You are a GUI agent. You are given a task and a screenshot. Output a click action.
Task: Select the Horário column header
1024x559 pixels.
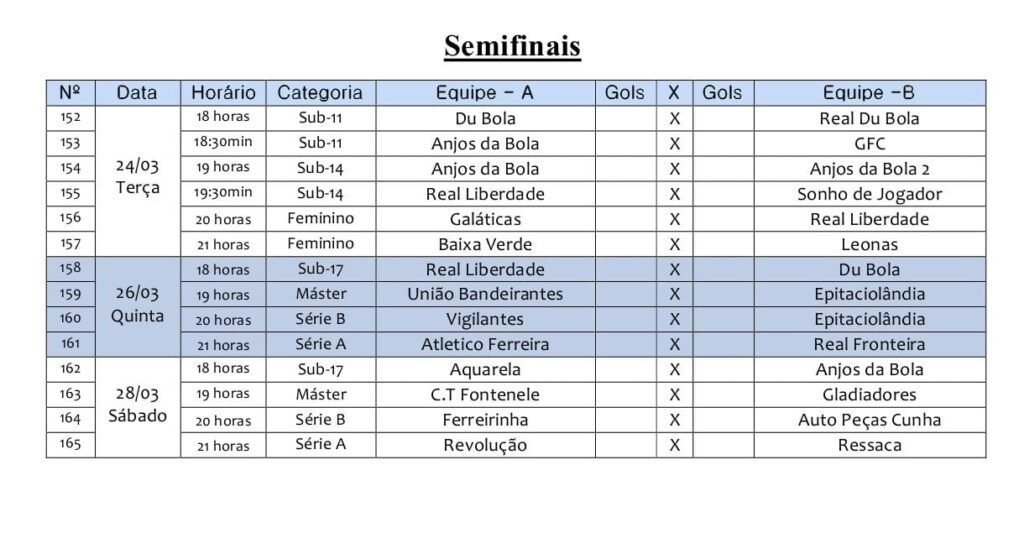pos(223,93)
